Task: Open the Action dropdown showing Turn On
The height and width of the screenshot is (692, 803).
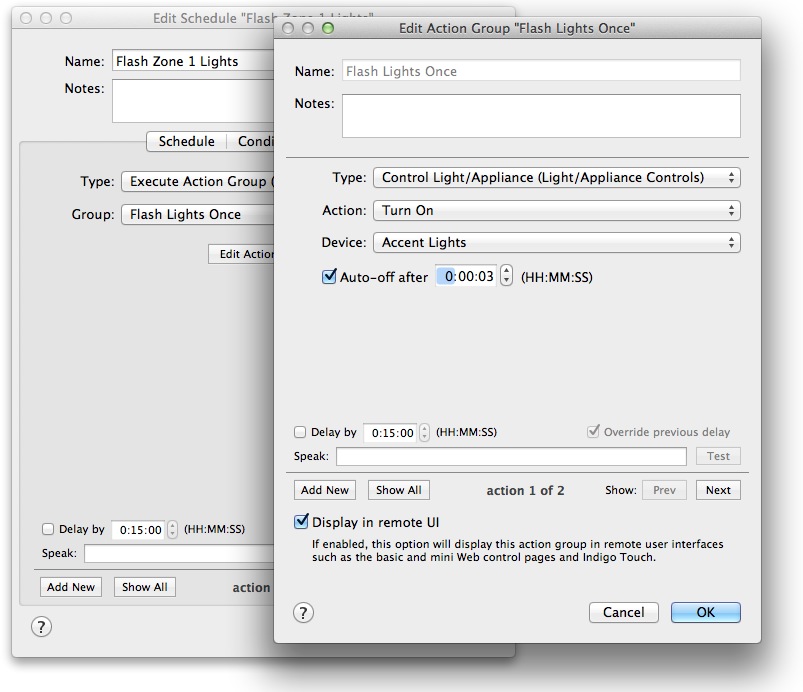Action: coord(557,211)
